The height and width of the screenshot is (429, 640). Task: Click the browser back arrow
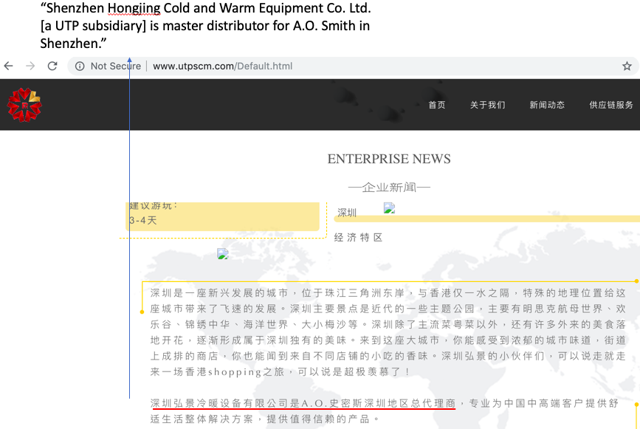point(9,66)
